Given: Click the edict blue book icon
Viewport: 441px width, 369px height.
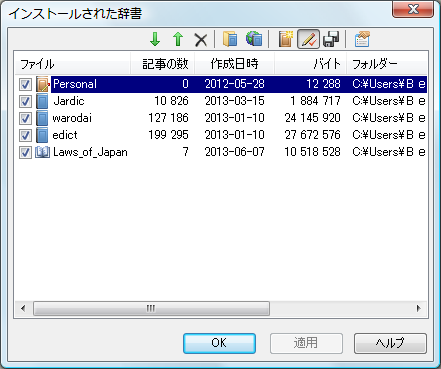Looking at the screenshot, I should point(42,135).
